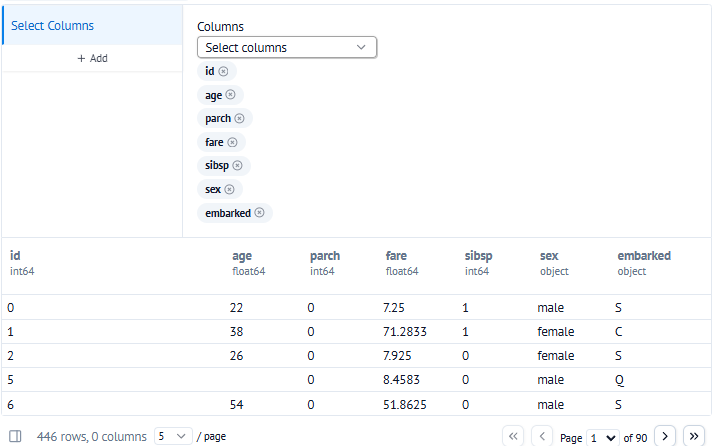Remove the embarked column chip
The image size is (716, 446).
click(259, 213)
